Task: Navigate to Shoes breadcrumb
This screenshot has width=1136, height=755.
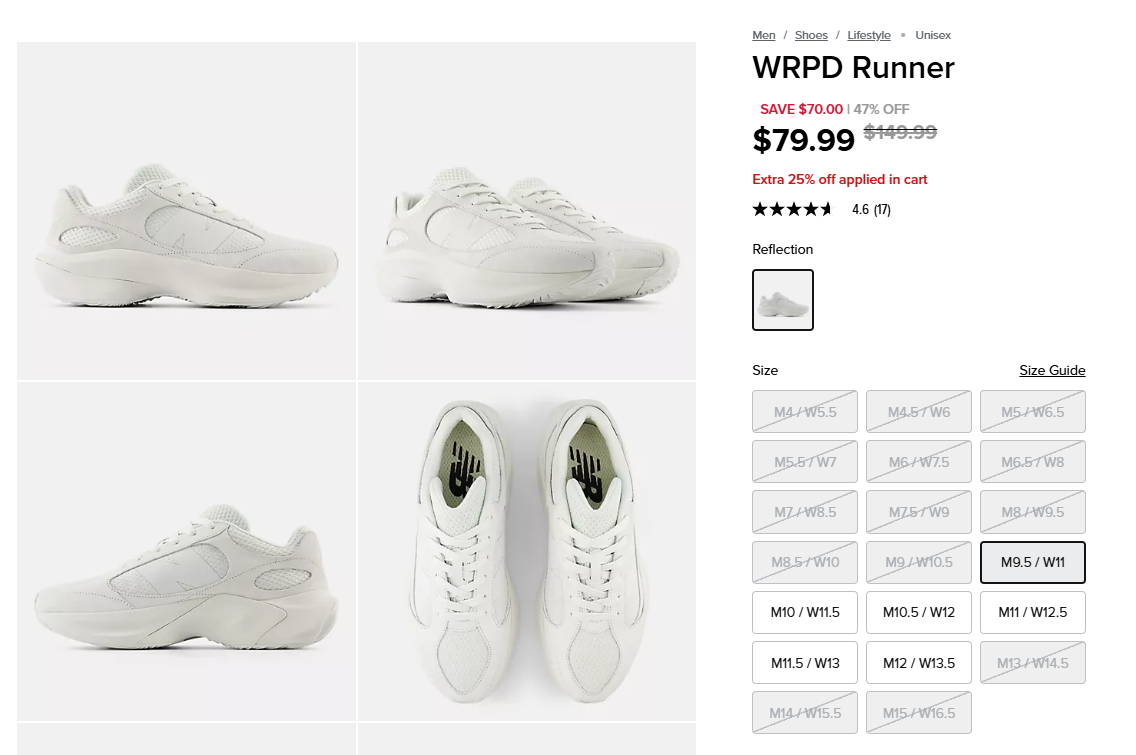Action: coord(811,35)
